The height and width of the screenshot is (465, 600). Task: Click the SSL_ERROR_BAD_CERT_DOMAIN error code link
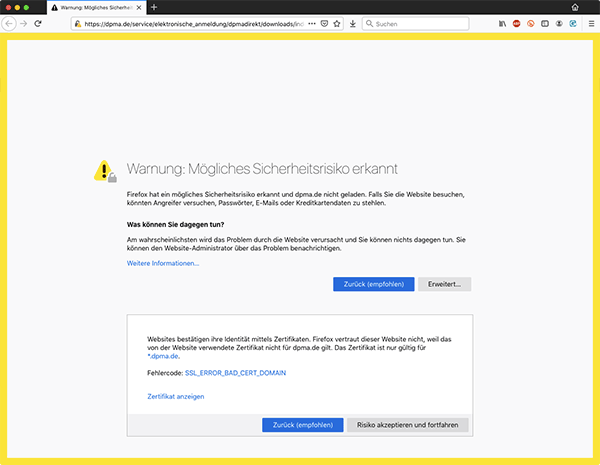235,373
